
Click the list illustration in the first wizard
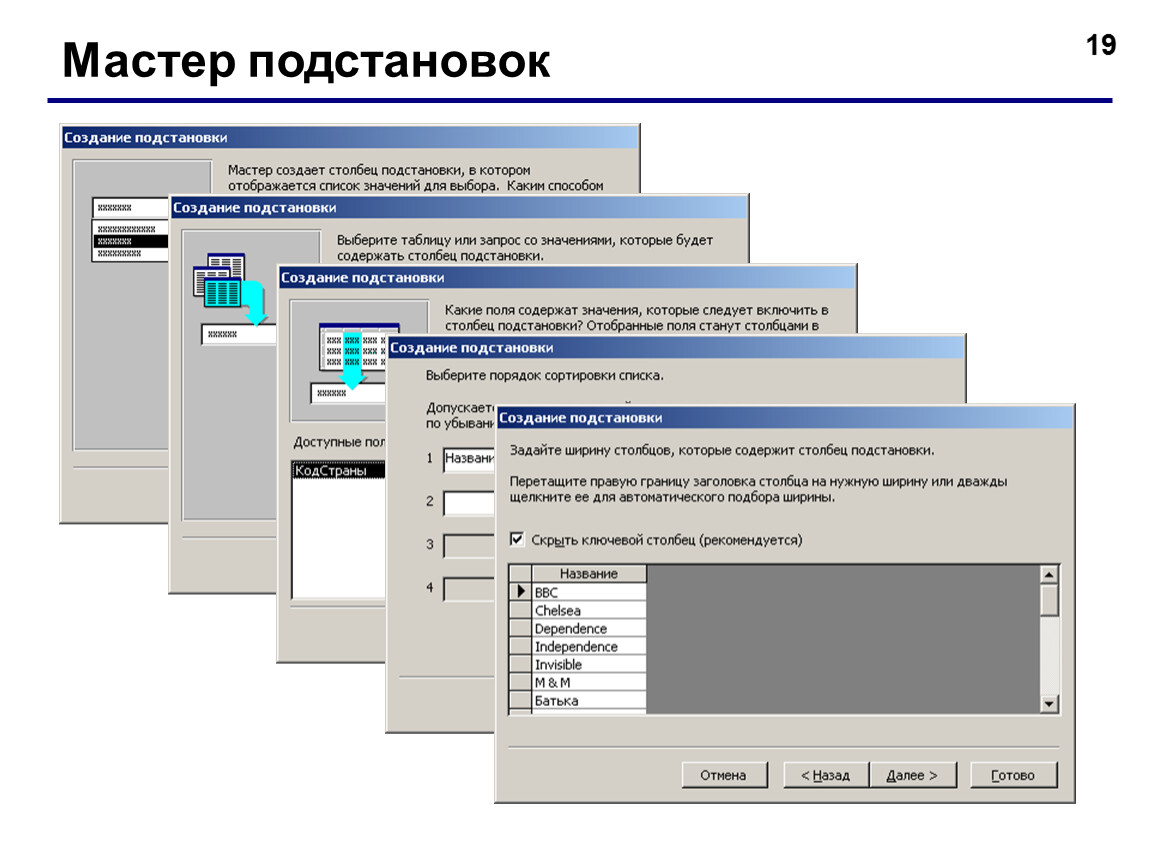coord(130,229)
